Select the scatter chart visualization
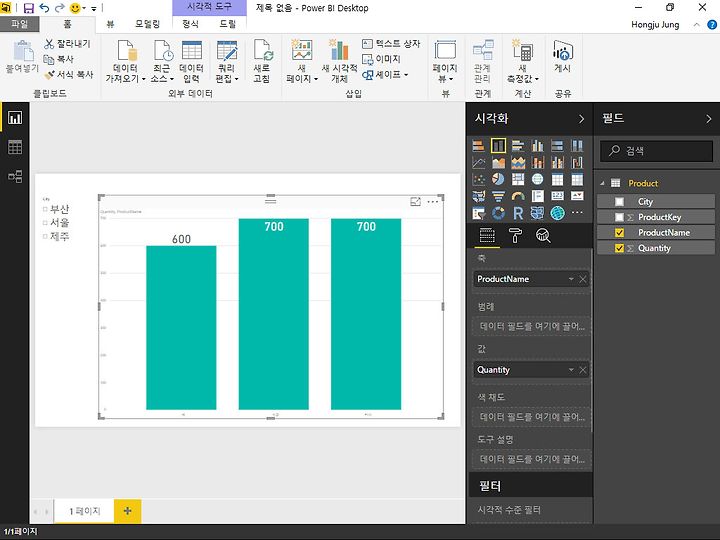The image size is (720, 540). [478, 179]
